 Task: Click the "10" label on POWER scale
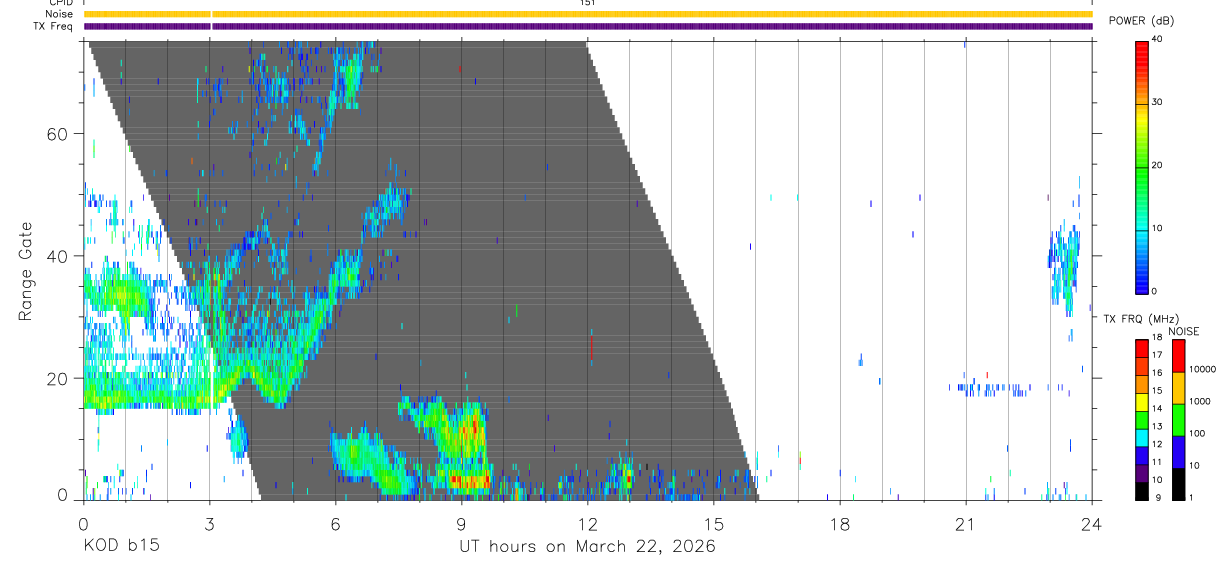pyautogui.click(x=1158, y=228)
